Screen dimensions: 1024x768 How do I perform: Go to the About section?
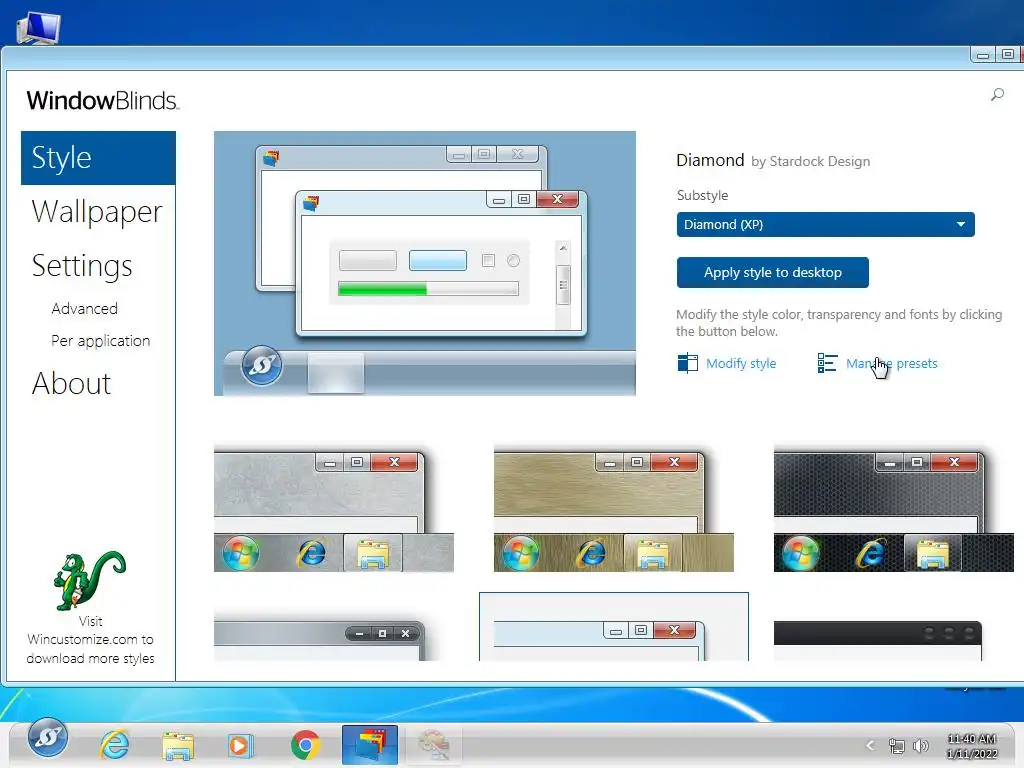click(71, 383)
